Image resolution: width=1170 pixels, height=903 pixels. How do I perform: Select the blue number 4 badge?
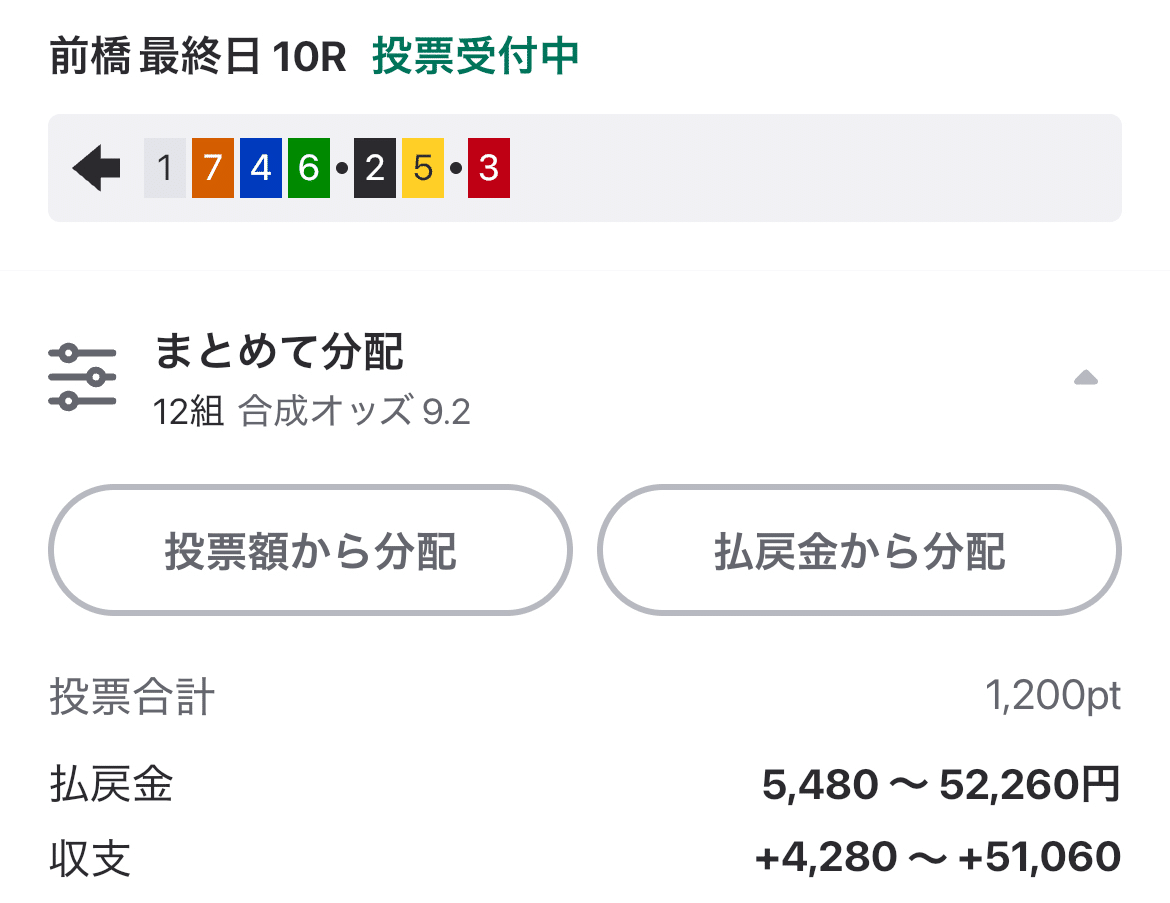point(260,168)
